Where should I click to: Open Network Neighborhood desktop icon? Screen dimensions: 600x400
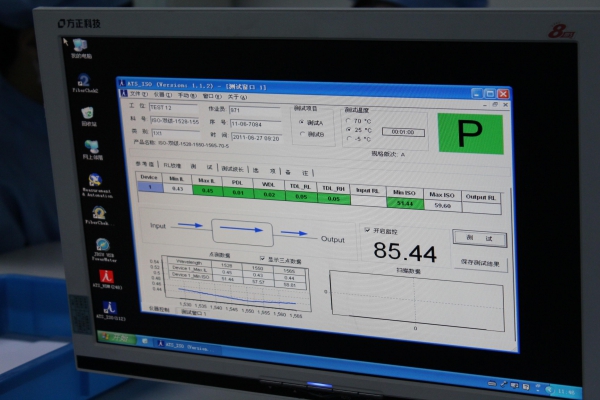tap(92, 150)
